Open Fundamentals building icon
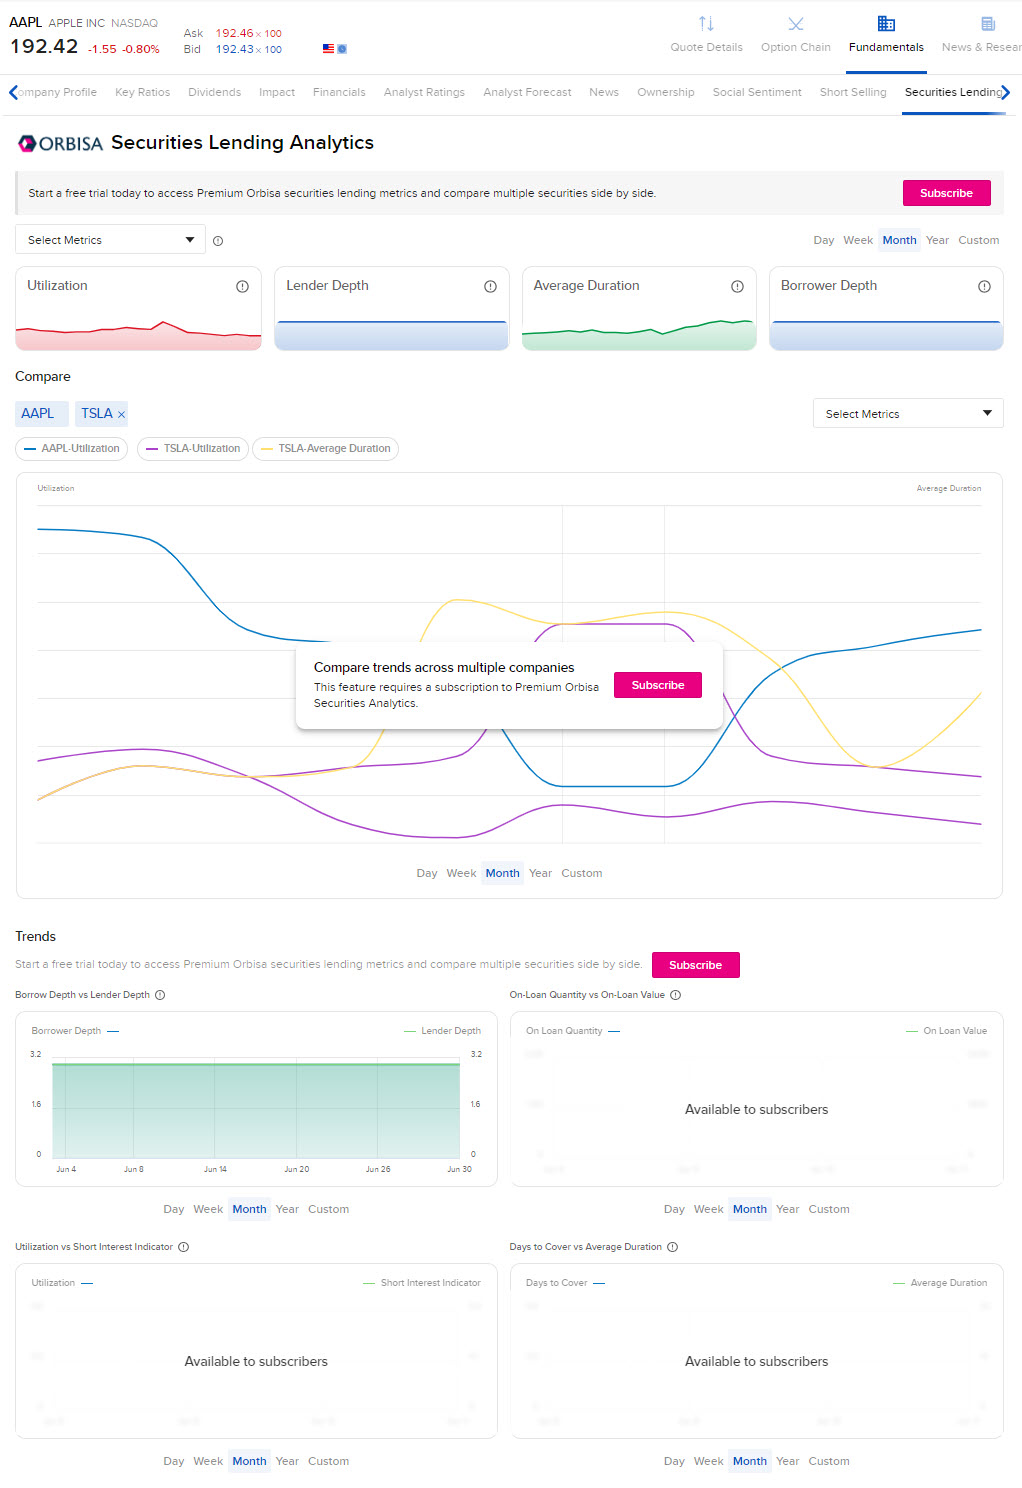 tap(886, 24)
